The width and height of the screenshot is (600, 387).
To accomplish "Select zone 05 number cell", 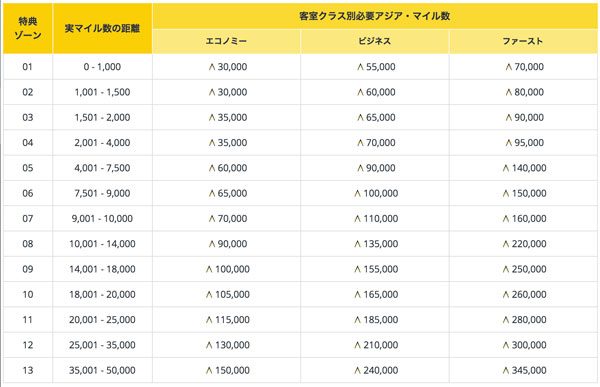I will 28,168.
